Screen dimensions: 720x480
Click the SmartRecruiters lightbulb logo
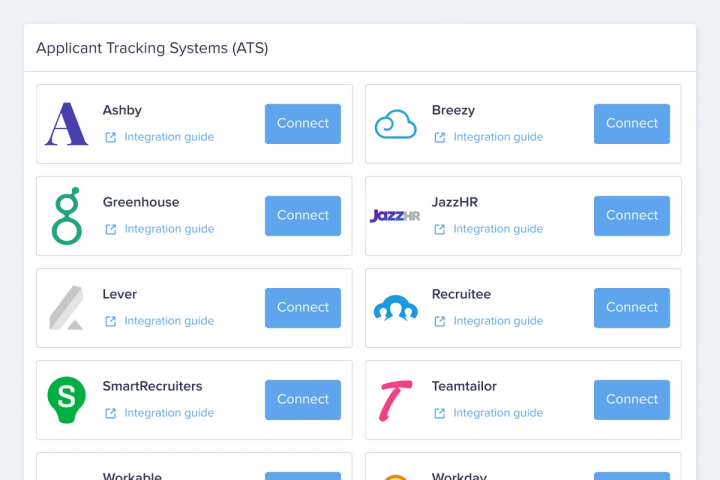pos(67,400)
